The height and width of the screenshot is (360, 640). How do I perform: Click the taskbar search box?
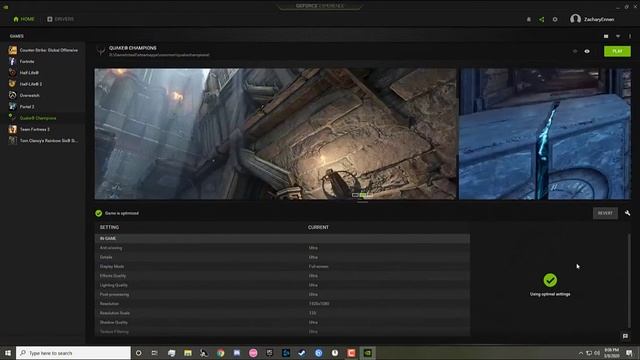pyautogui.click(x=73, y=353)
